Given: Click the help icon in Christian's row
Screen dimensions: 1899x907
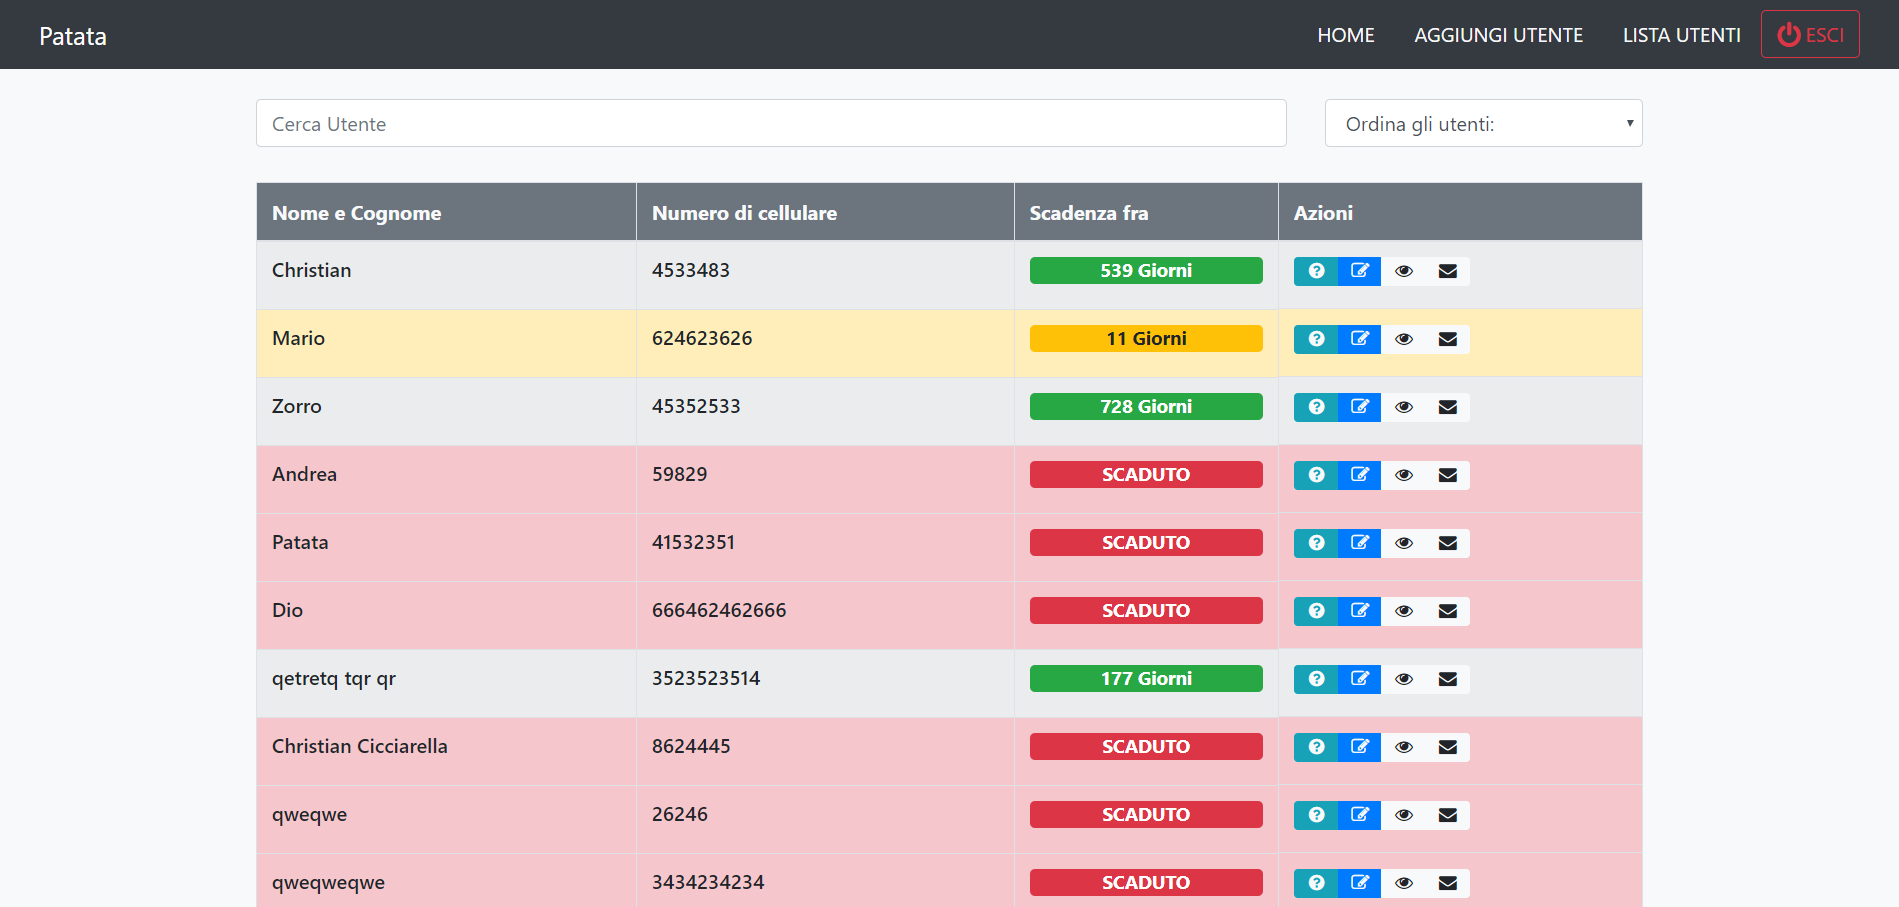Looking at the screenshot, I should tap(1316, 271).
